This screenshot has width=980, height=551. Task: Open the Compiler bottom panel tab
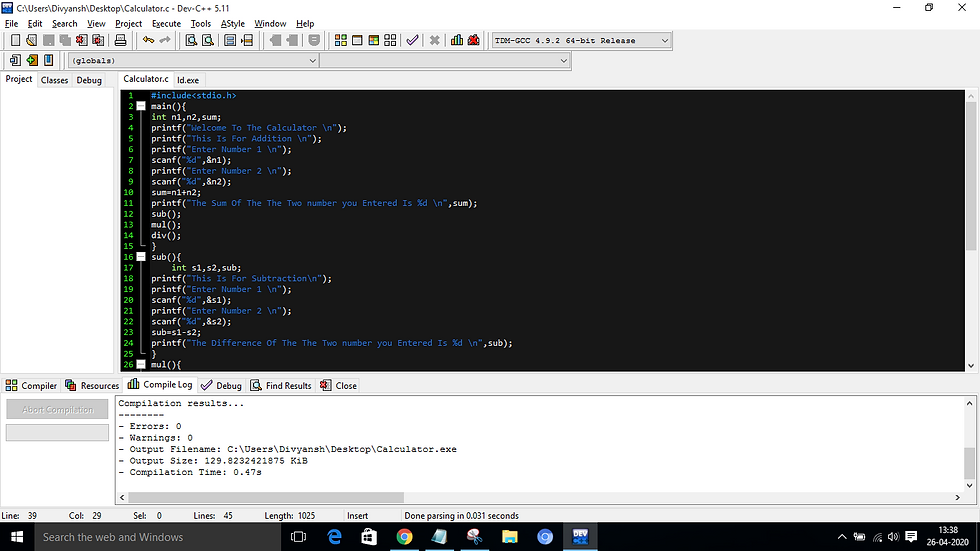coord(31,385)
